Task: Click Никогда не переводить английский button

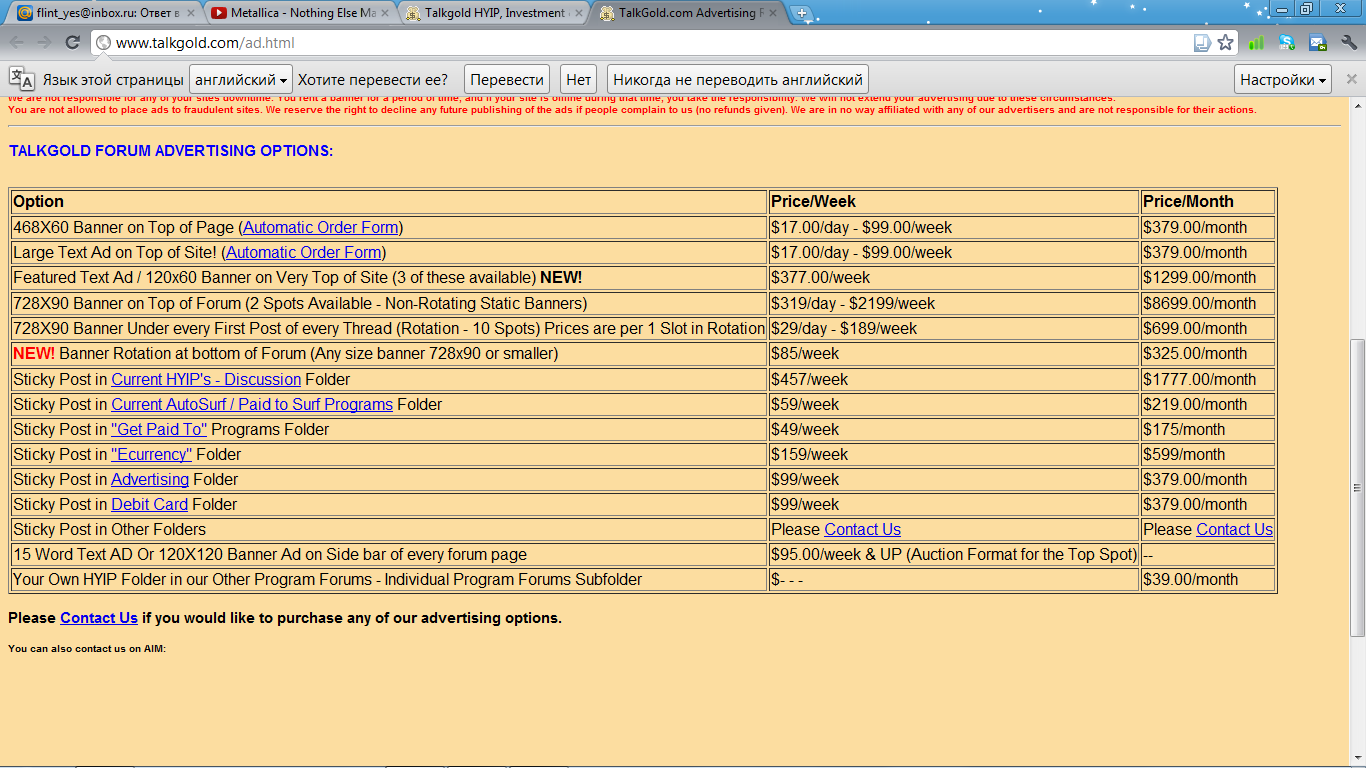Action: pos(738,80)
